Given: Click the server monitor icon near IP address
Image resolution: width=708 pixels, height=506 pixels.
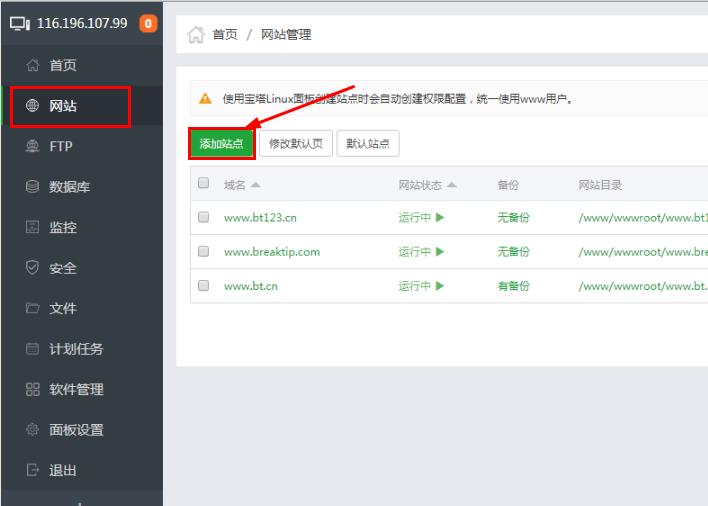Looking at the screenshot, I should (20, 23).
